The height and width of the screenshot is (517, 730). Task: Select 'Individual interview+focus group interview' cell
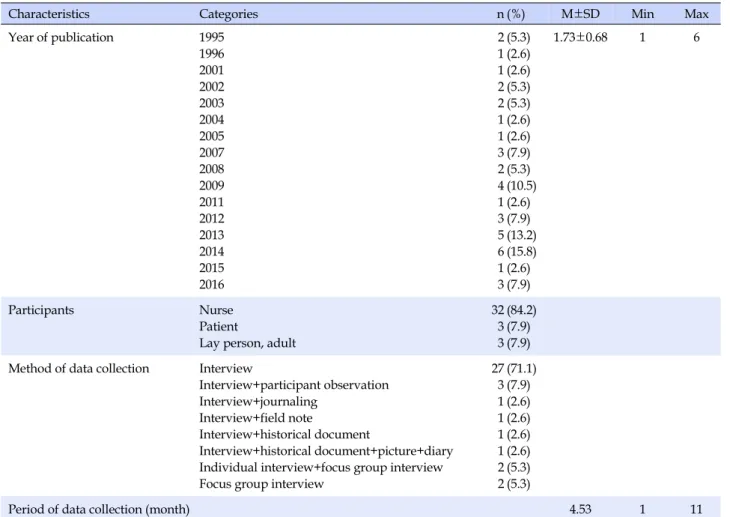coord(321,468)
